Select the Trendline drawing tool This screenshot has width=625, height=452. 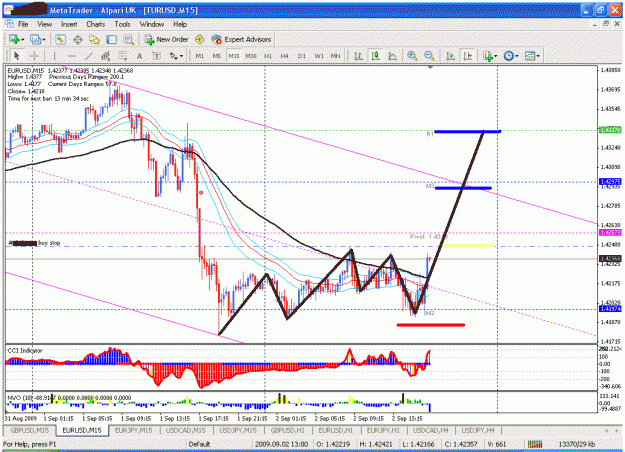89,56
